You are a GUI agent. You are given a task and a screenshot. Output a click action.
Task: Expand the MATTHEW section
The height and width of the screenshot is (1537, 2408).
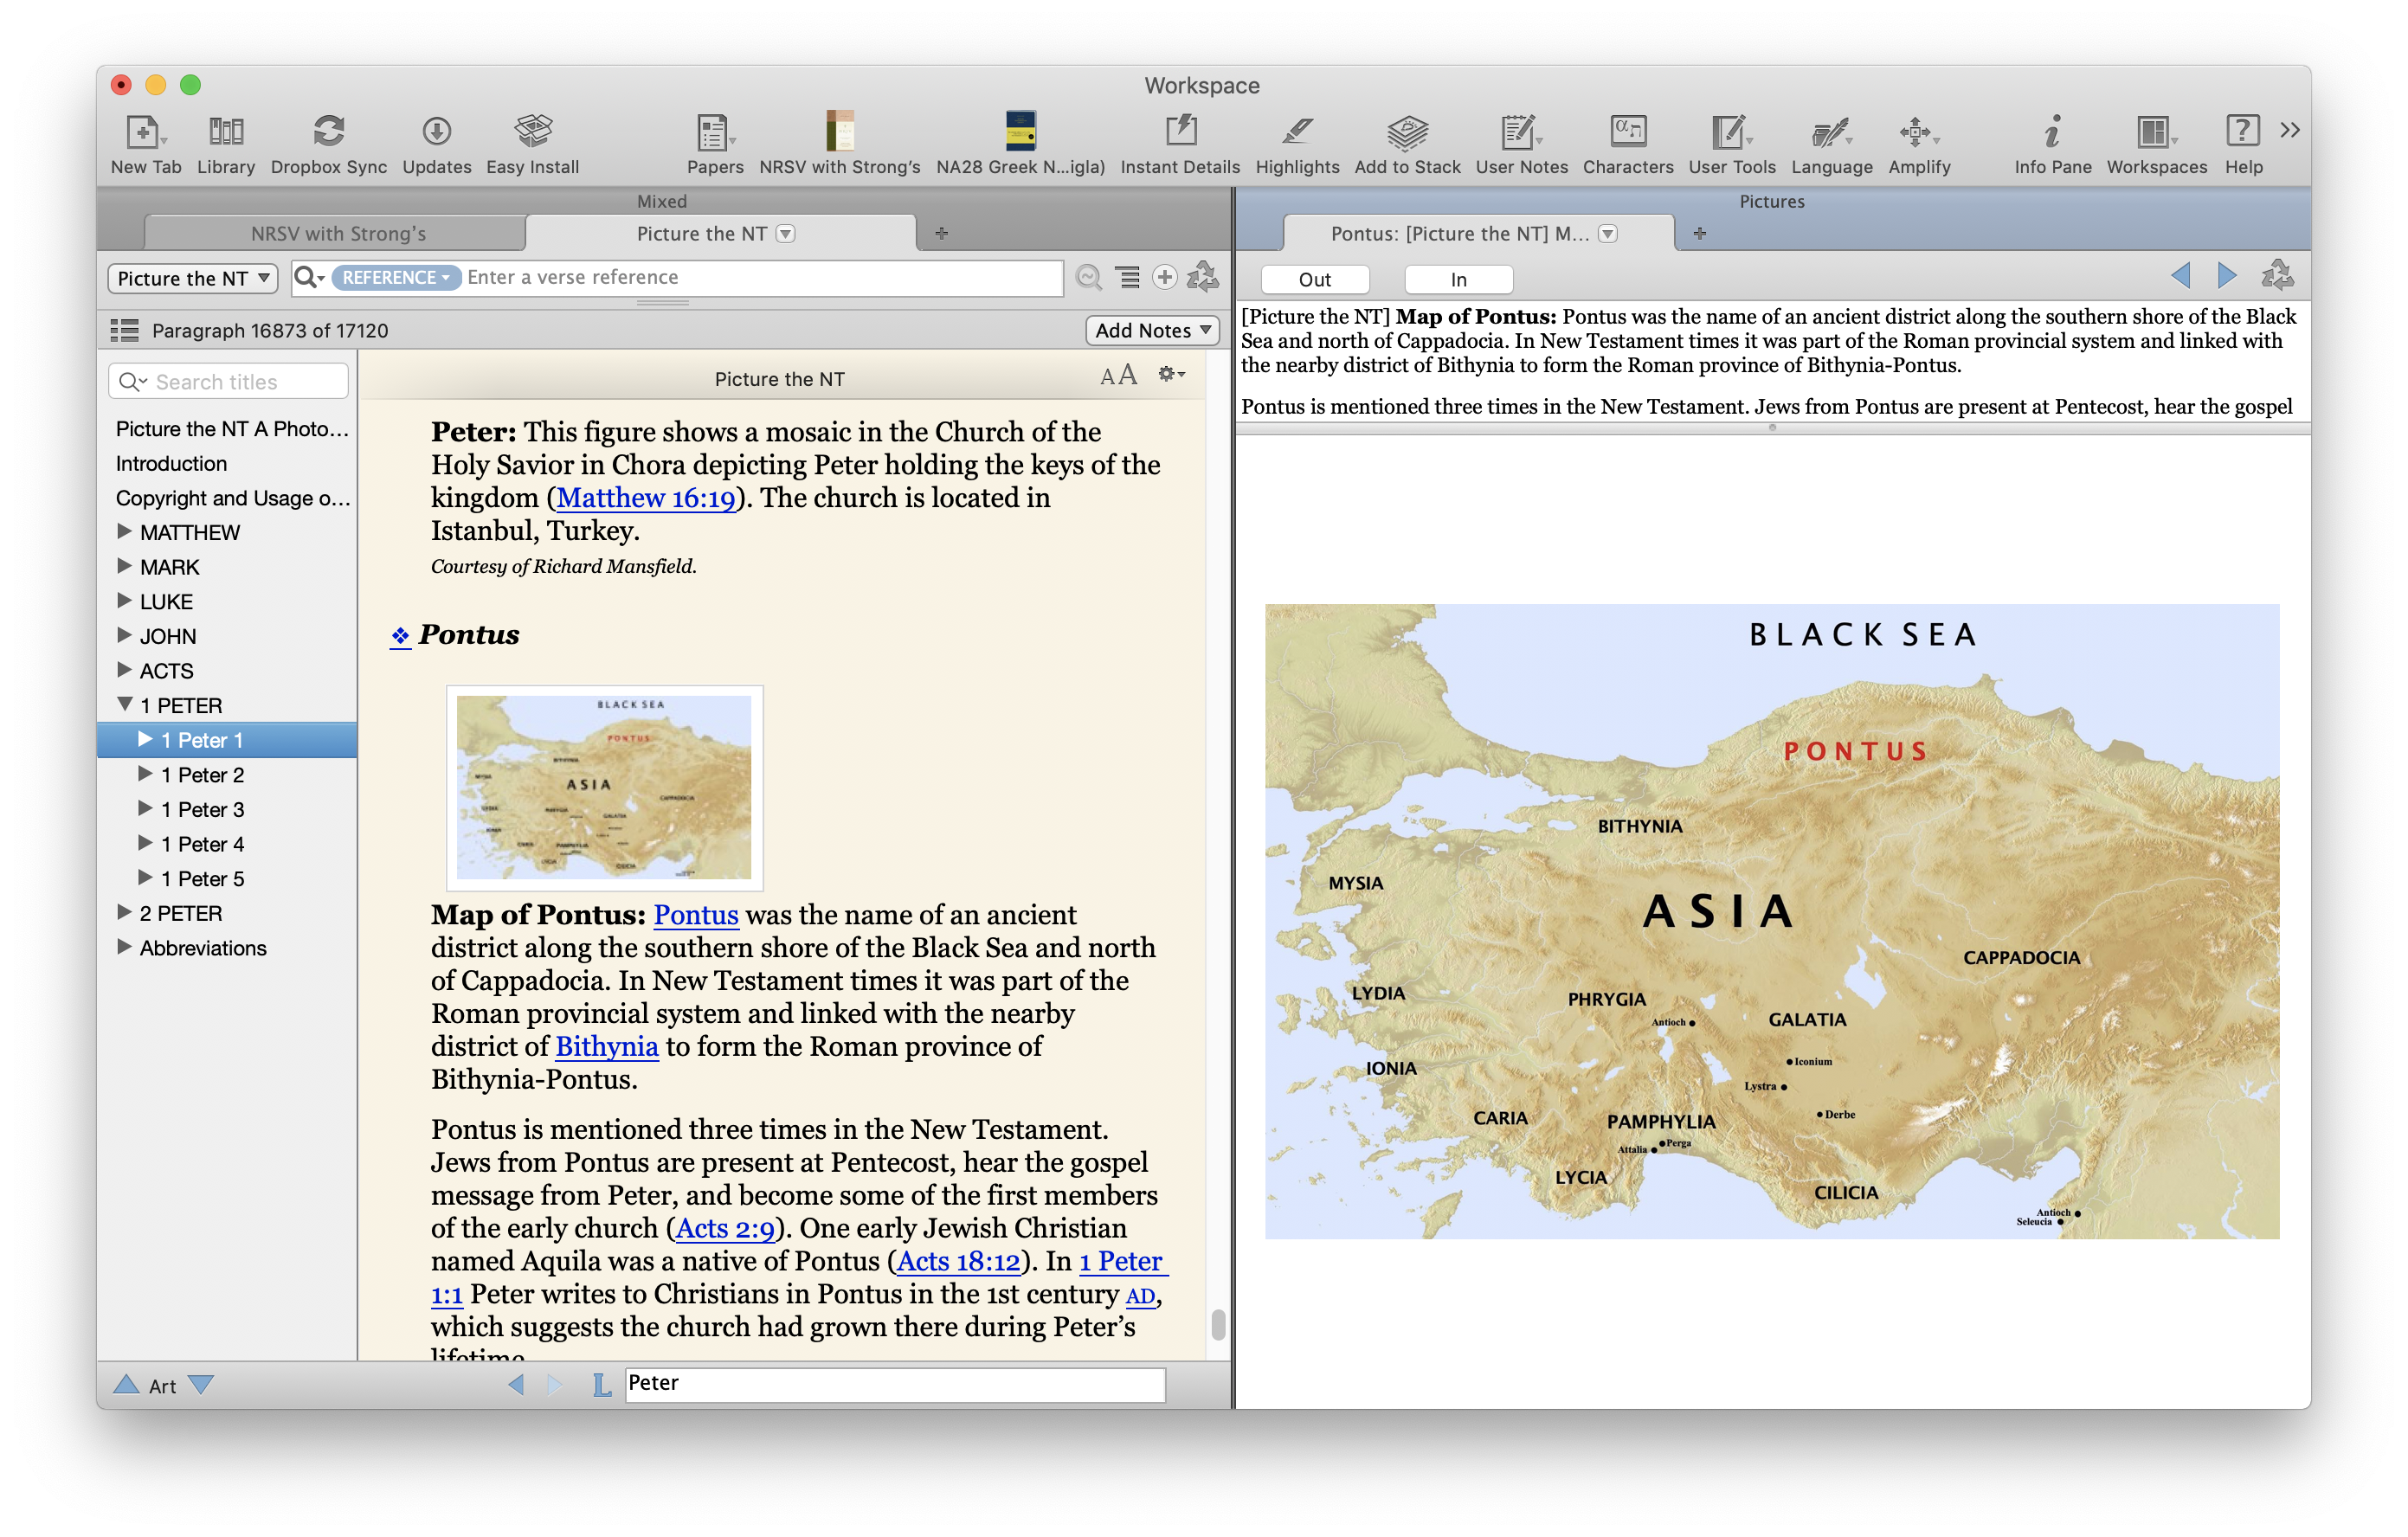coord(125,531)
